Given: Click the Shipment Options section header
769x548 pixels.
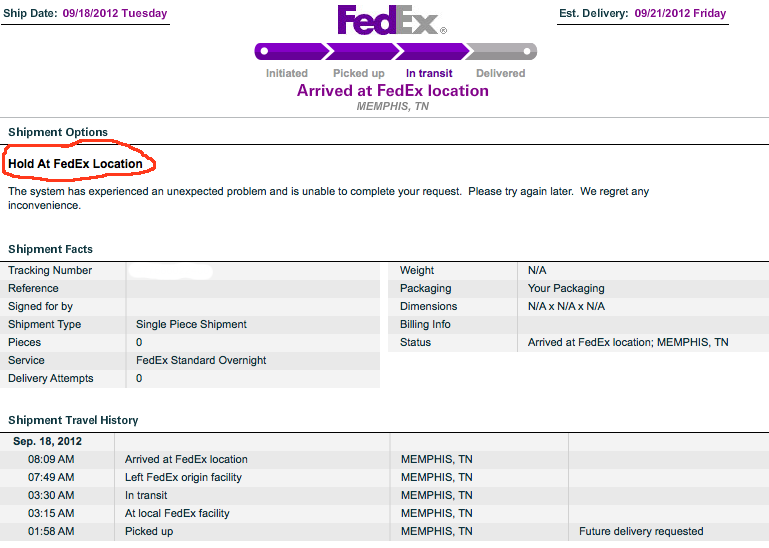Looking at the screenshot, I should tap(58, 132).
